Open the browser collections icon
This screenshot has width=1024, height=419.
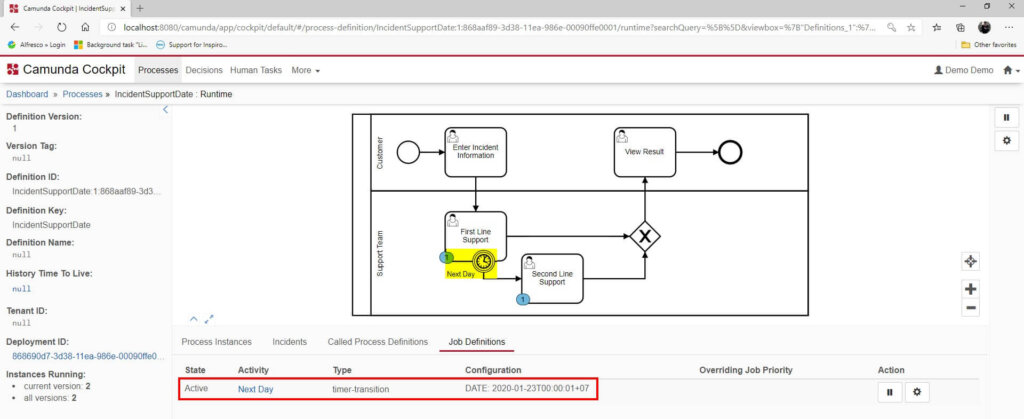pos(961,27)
